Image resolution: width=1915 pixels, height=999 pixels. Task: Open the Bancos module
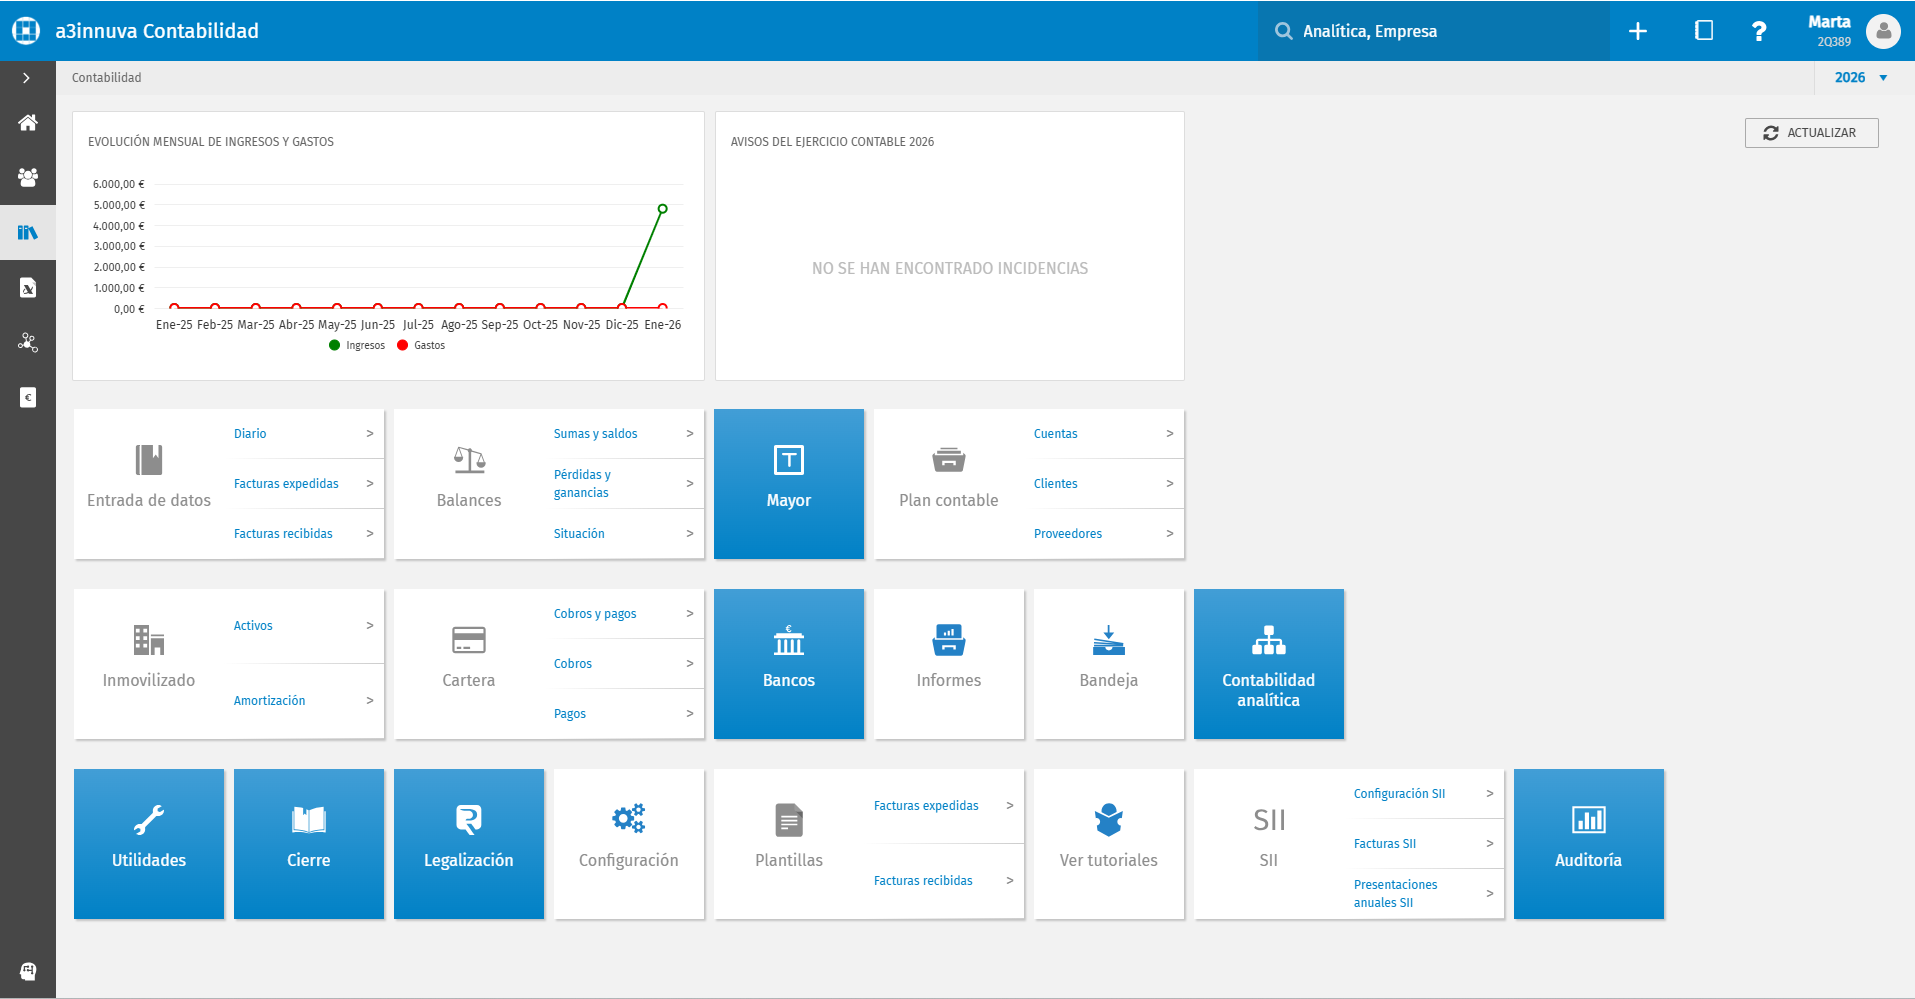coord(788,663)
